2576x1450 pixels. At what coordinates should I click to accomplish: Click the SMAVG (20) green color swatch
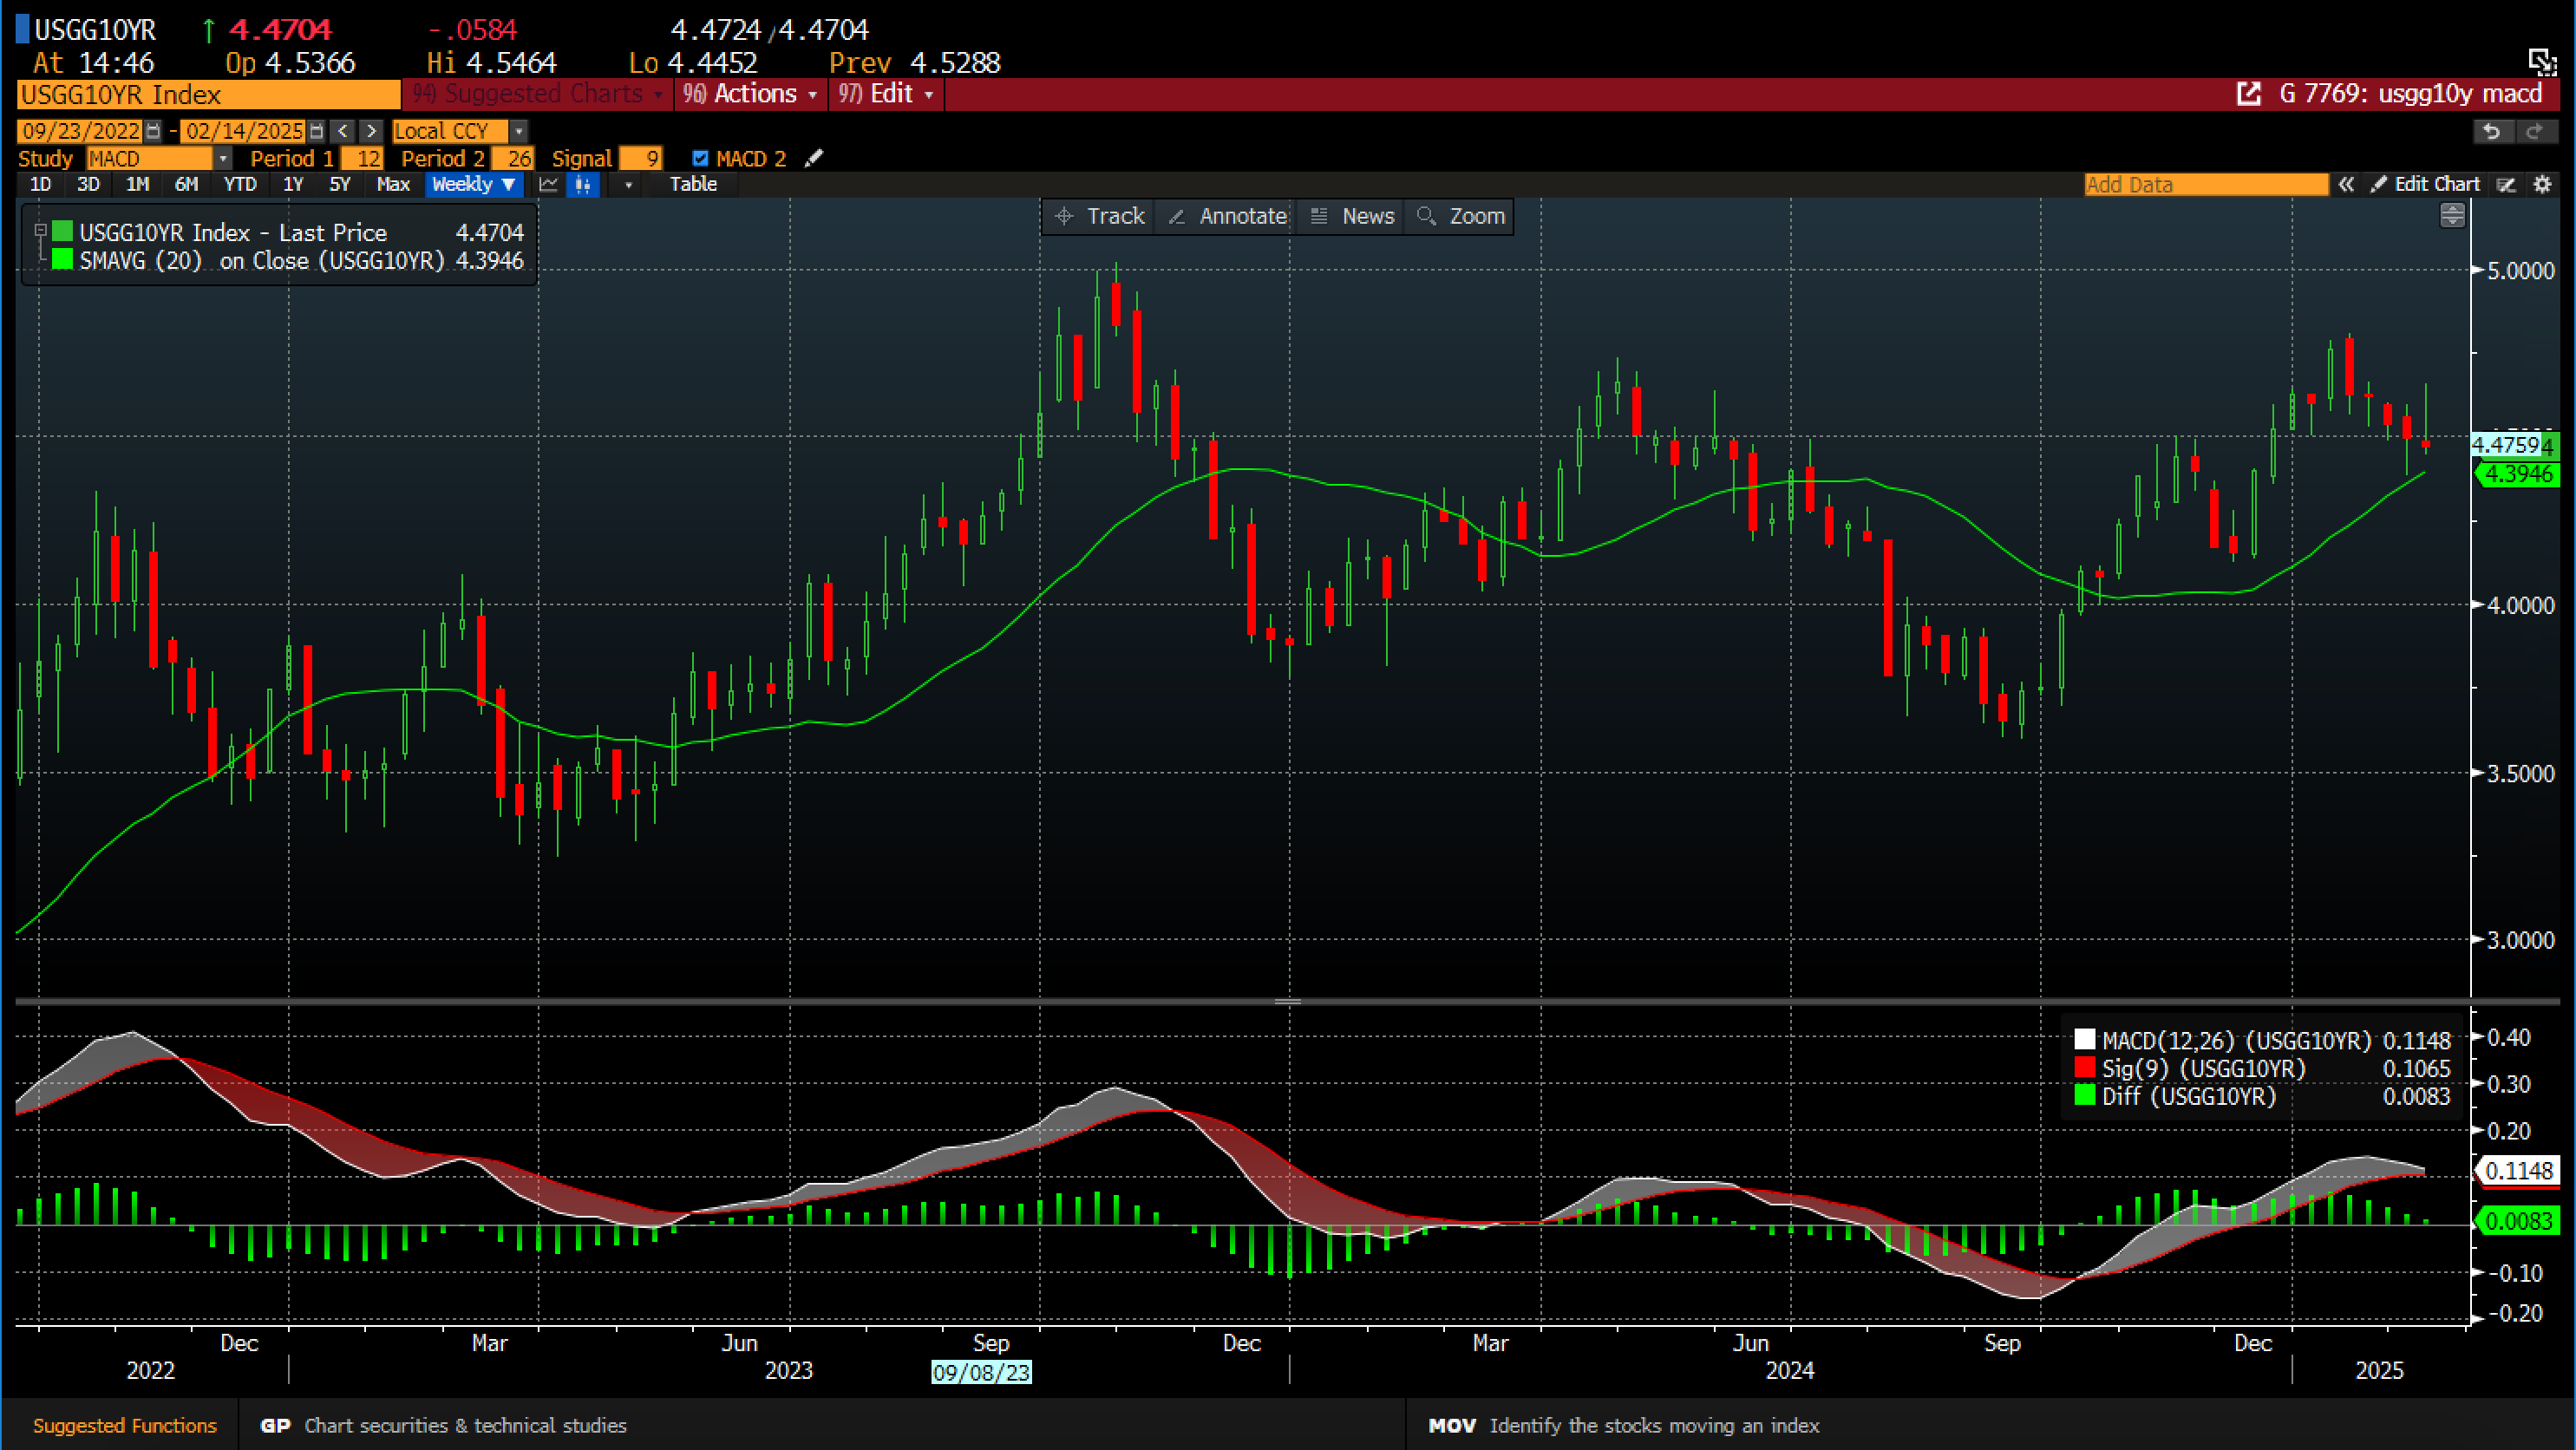pyautogui.click(x=62, y=260)
